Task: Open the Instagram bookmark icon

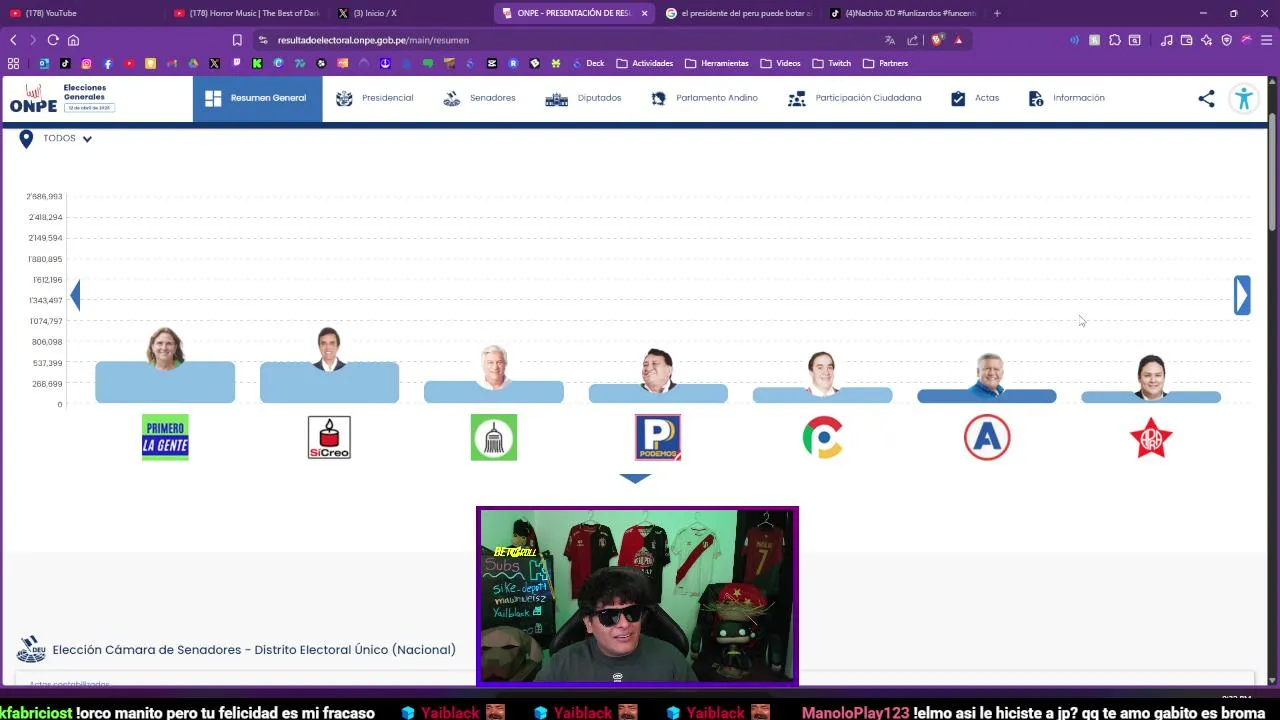Action: point(86,63)
